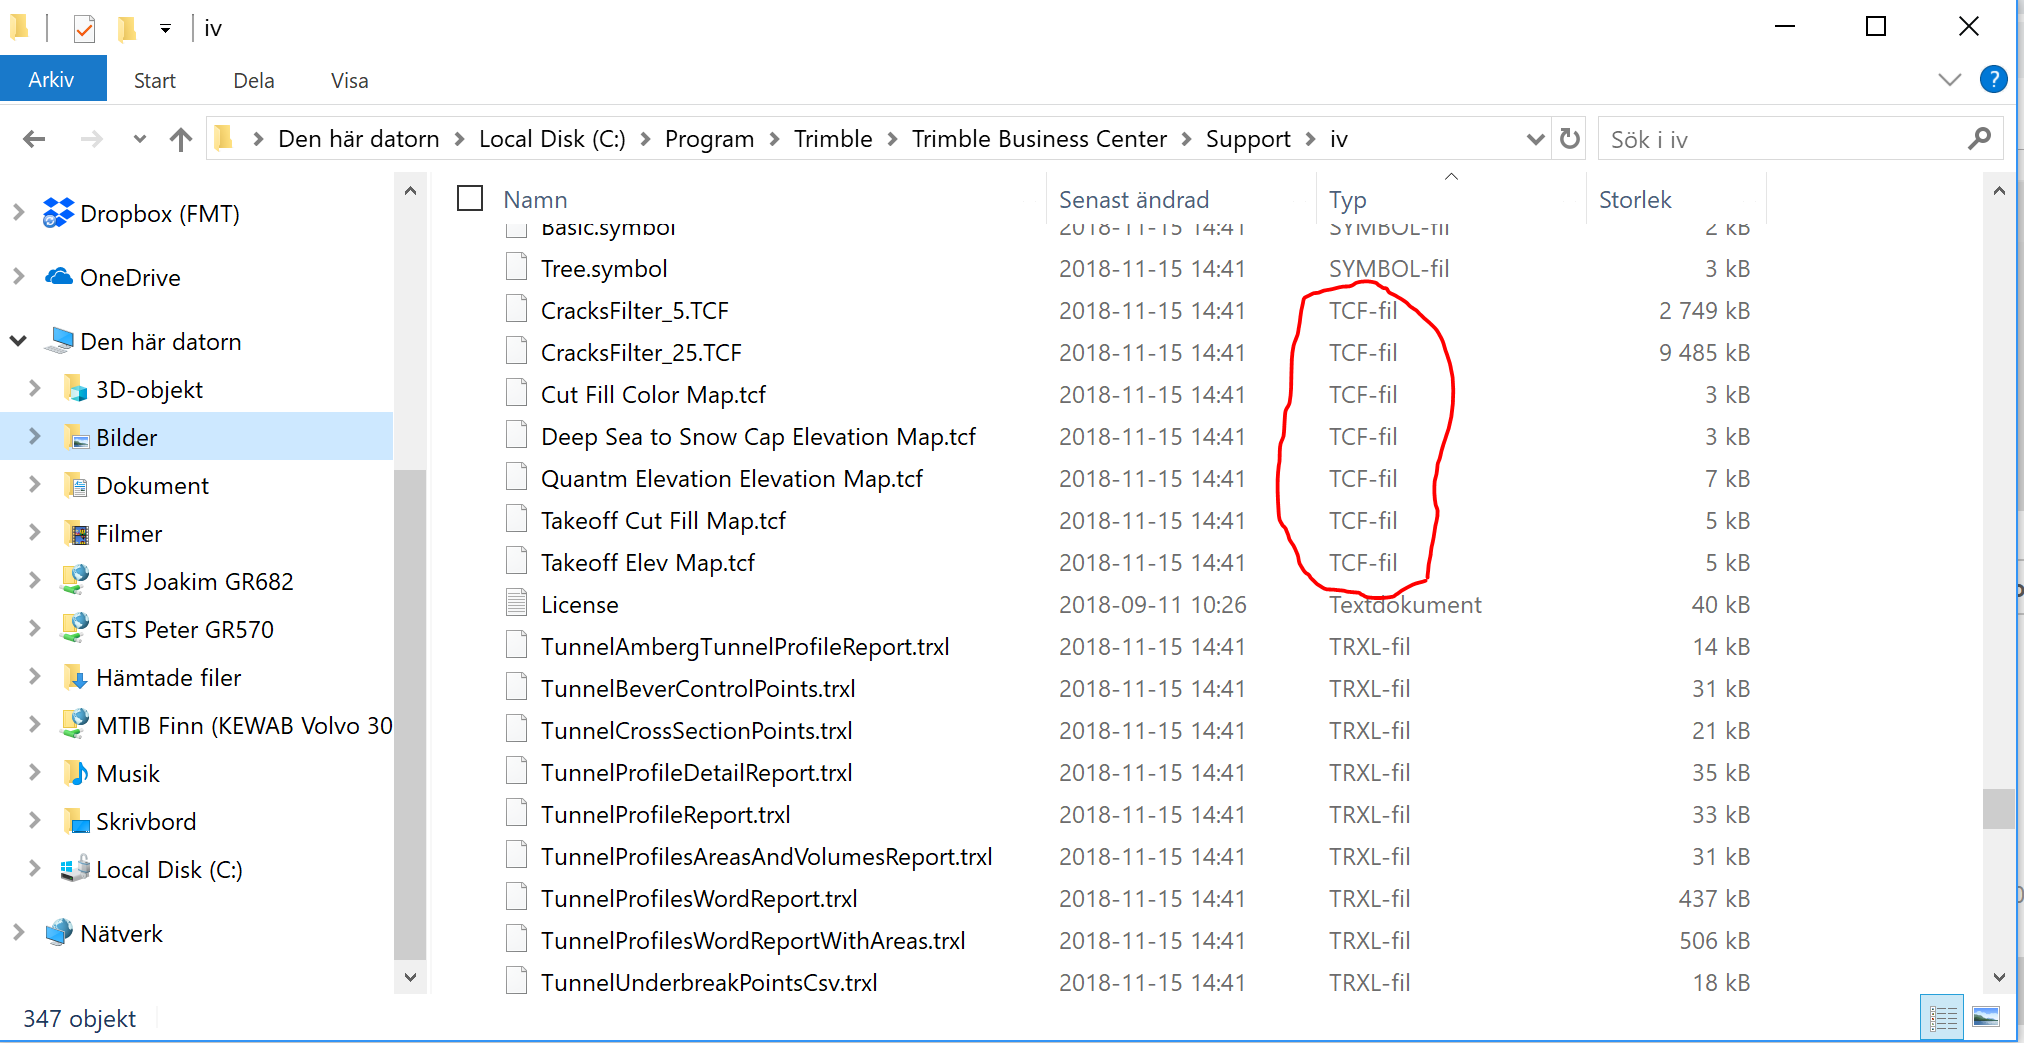Toggle the select-all checkbox beside Namn
The height and width of the screenshot is (1043, 2024).
(470, 198)
